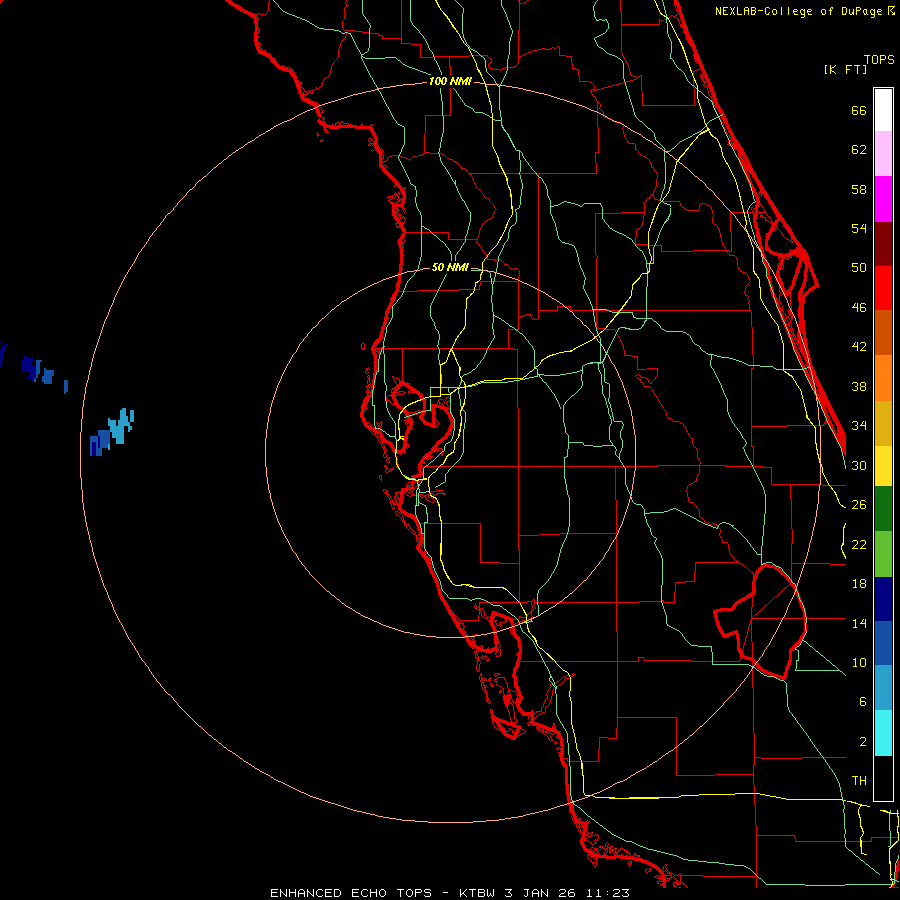Image resolution: width=900 pixels, height=900 pixels.
Task: Click the '30' legend value
Action: click(x=859, y=465)
